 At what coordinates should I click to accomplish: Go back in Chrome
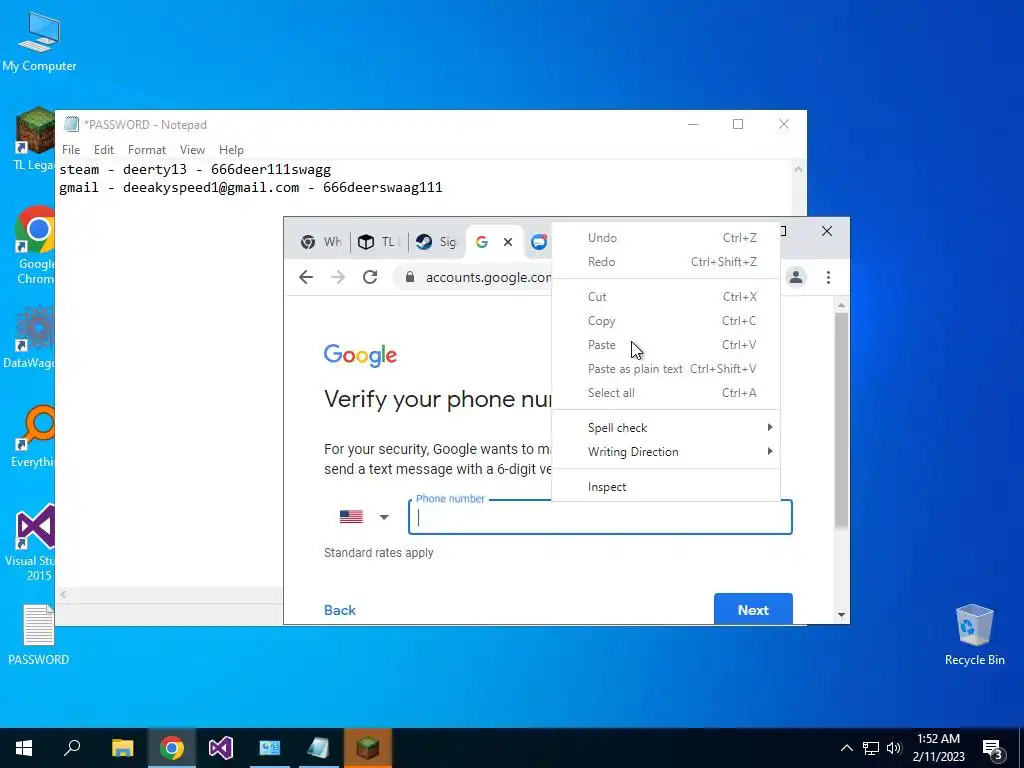(306, 277)
